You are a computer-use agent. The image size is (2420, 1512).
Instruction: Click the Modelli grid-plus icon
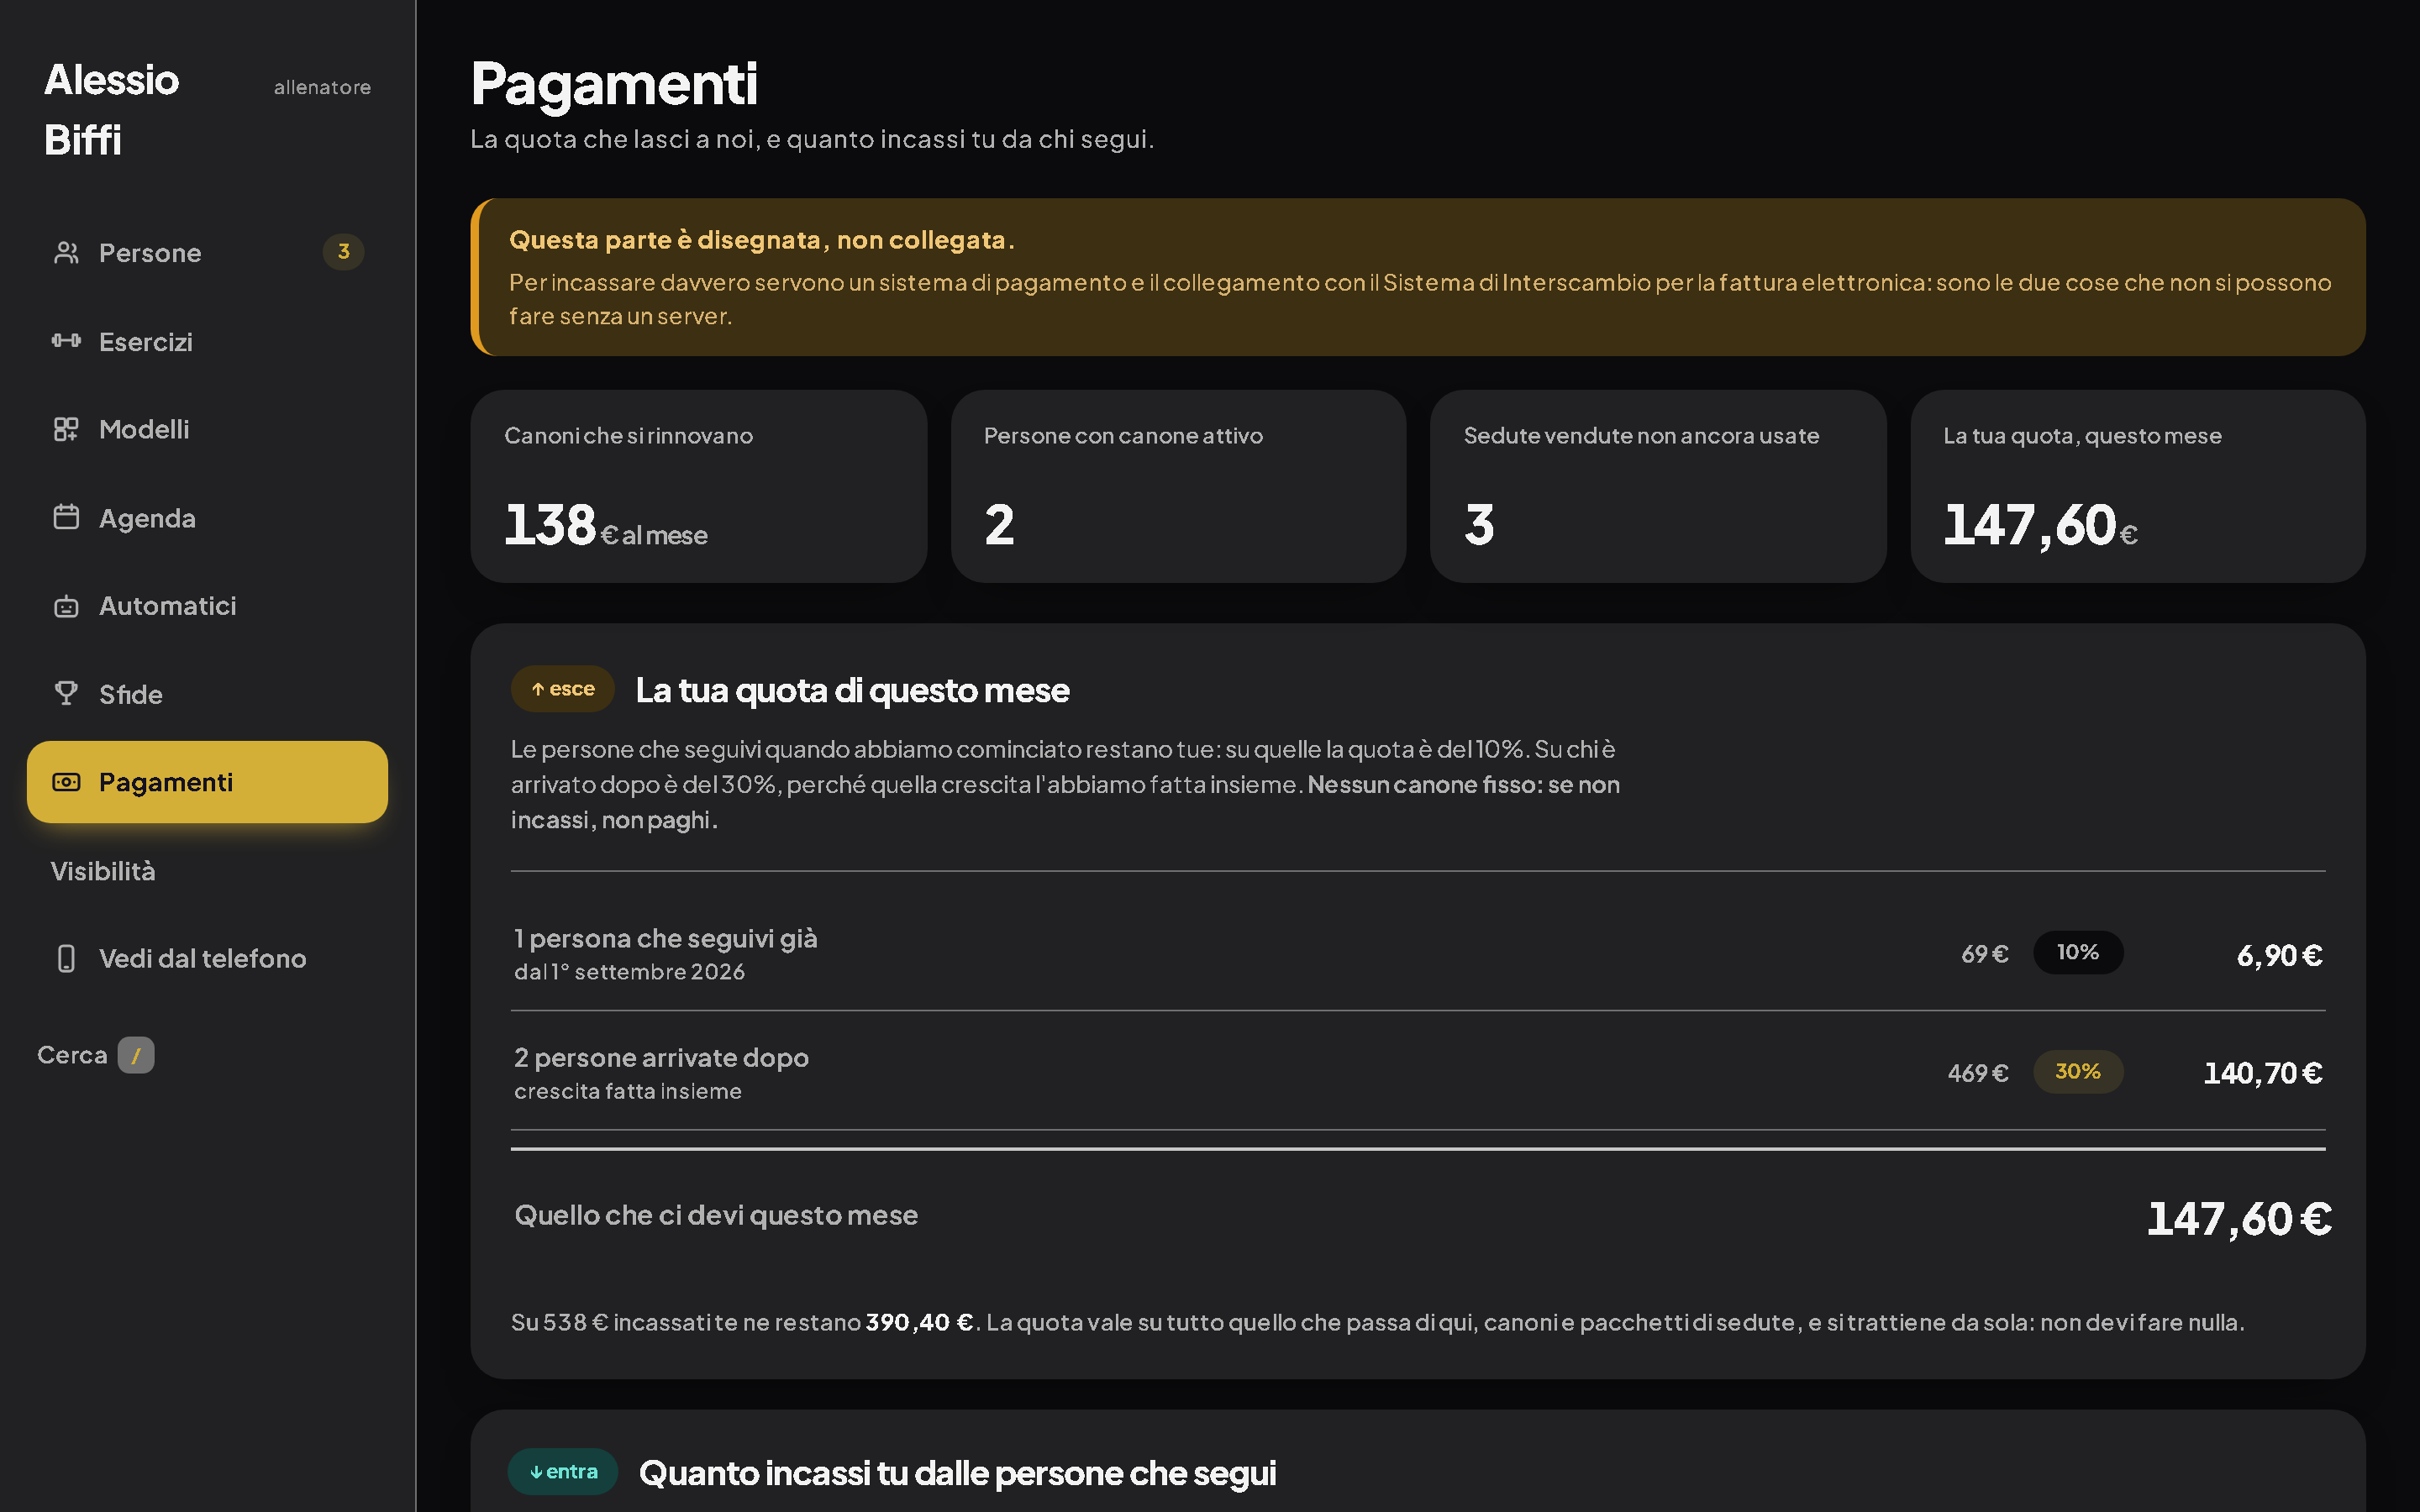(x=66, y=429)
